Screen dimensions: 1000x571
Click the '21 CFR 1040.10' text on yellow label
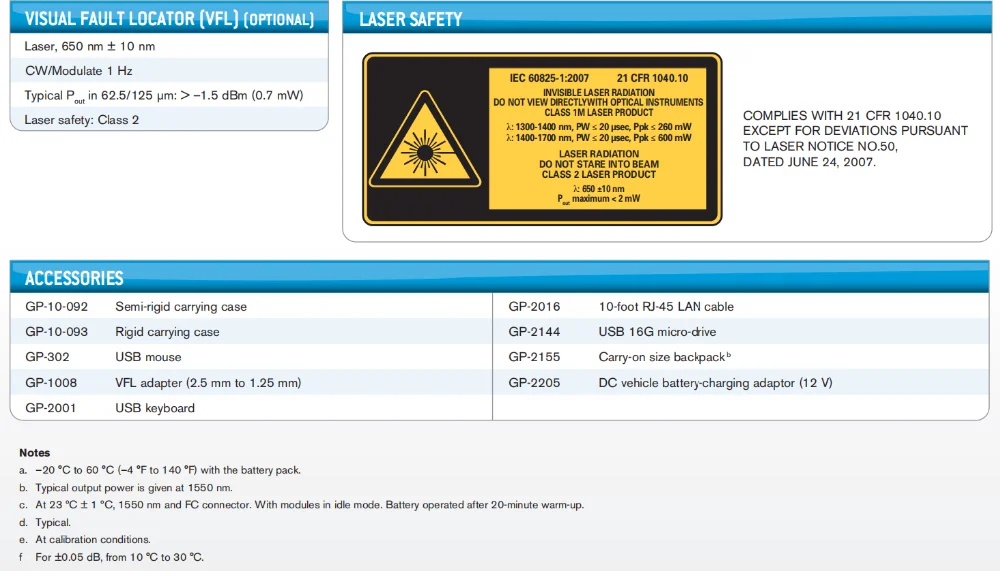pos(652,78)
